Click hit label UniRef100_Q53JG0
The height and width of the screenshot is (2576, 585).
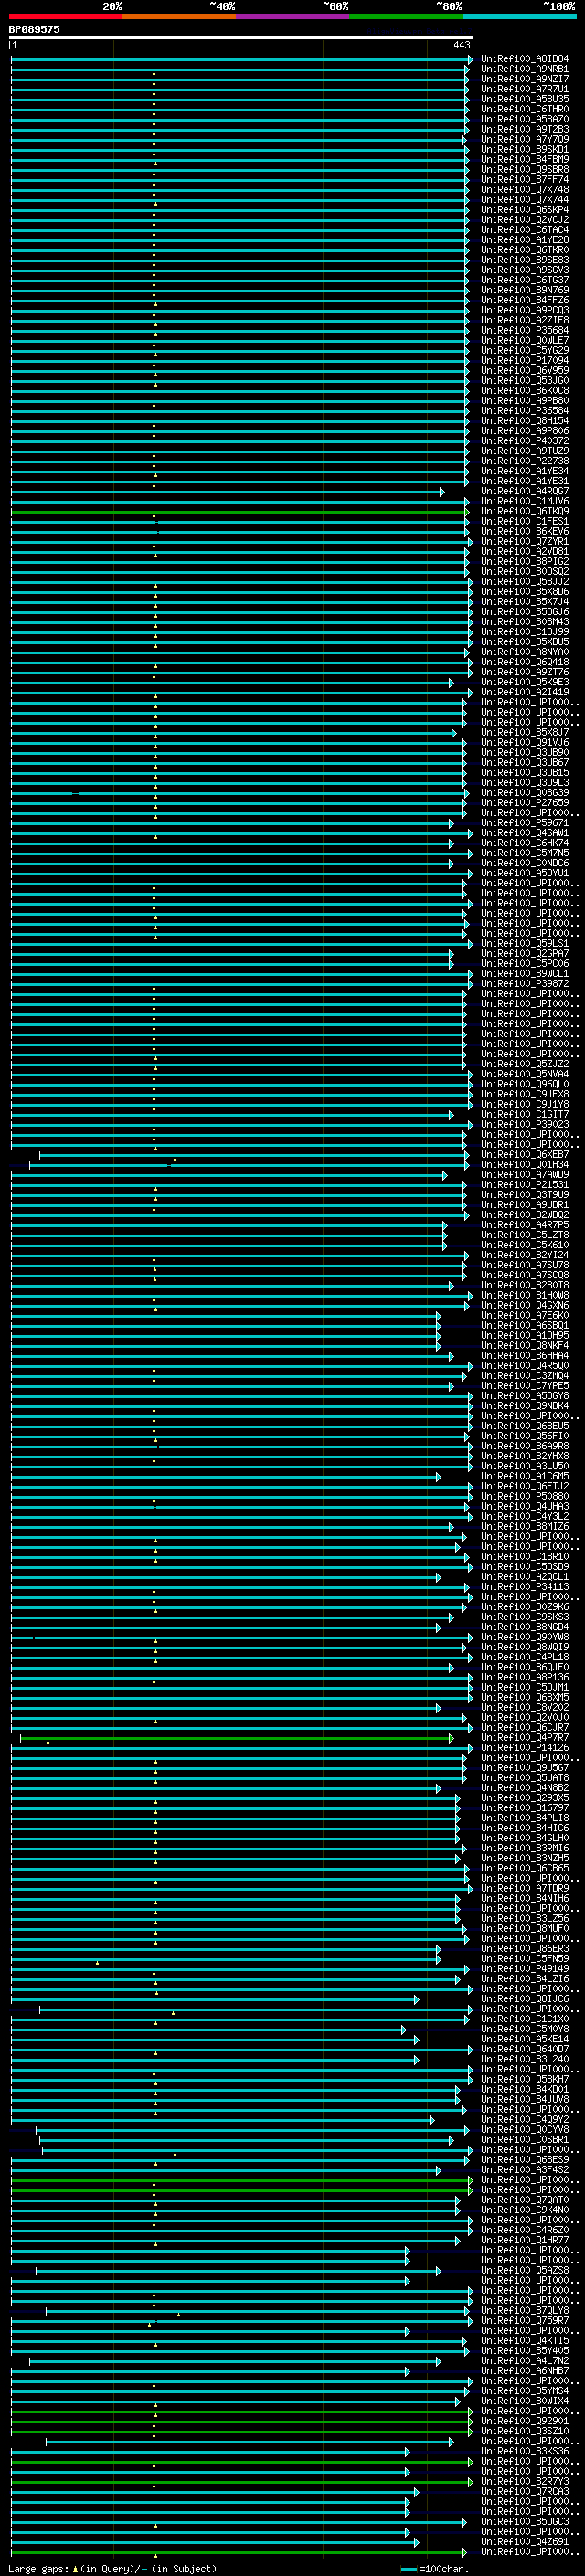[524, 380]
